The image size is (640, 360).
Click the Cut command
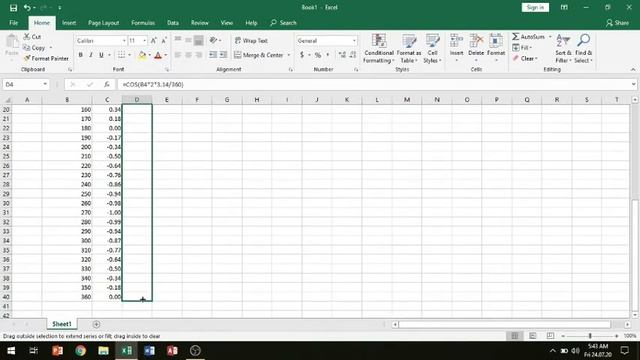(32, 37)
